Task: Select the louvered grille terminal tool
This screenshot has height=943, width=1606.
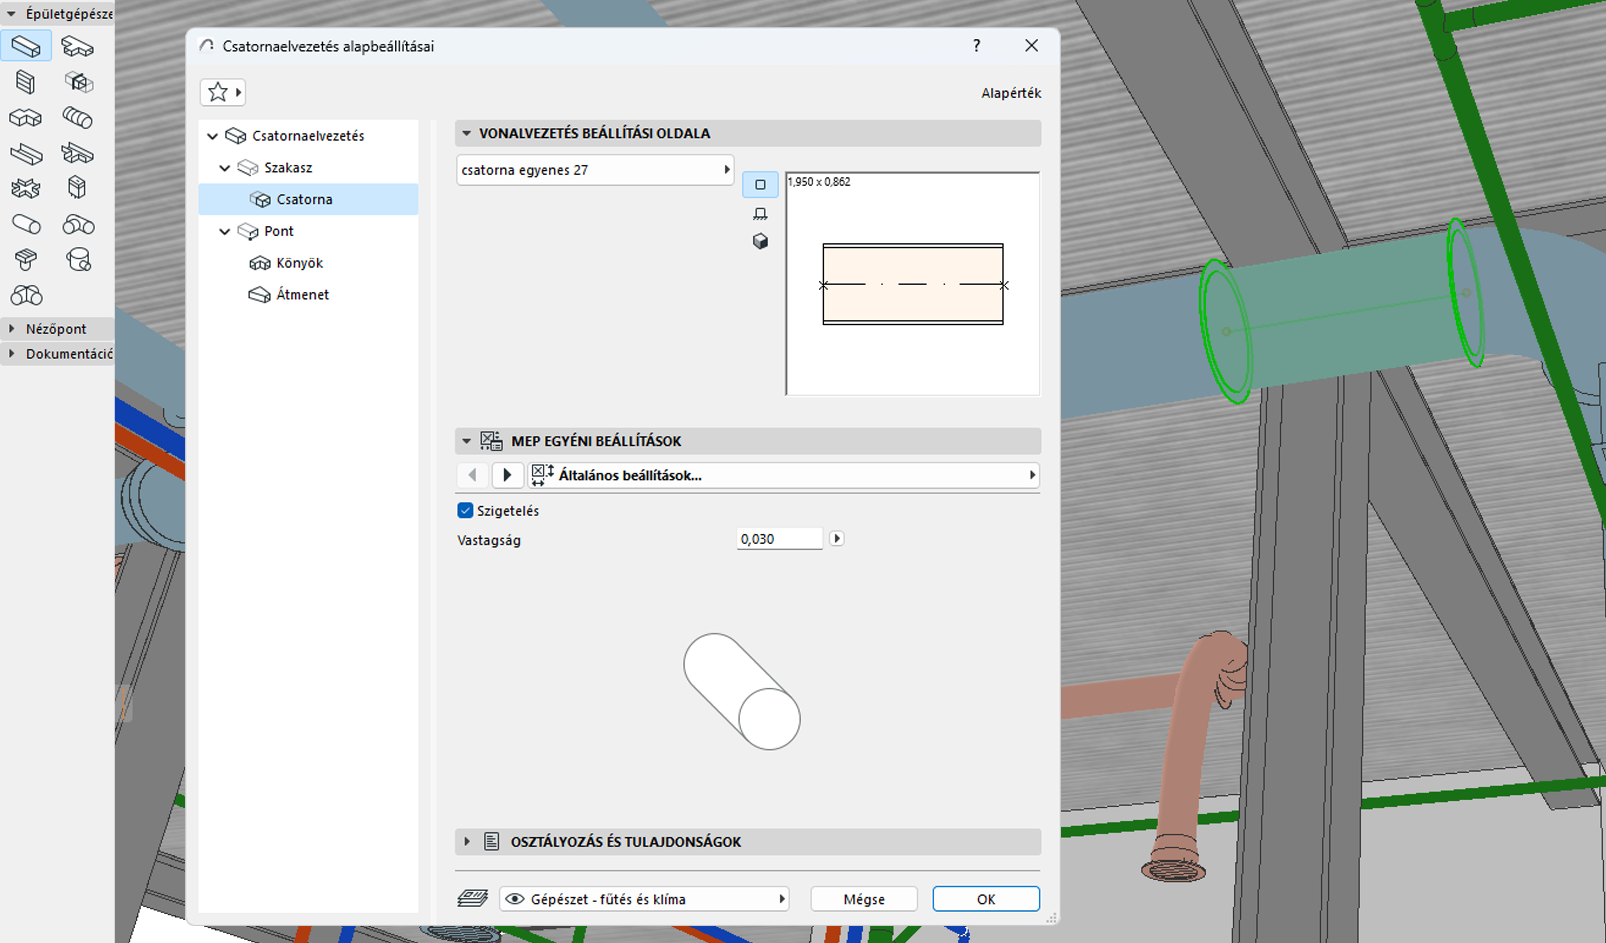Action: pos(26,82)
